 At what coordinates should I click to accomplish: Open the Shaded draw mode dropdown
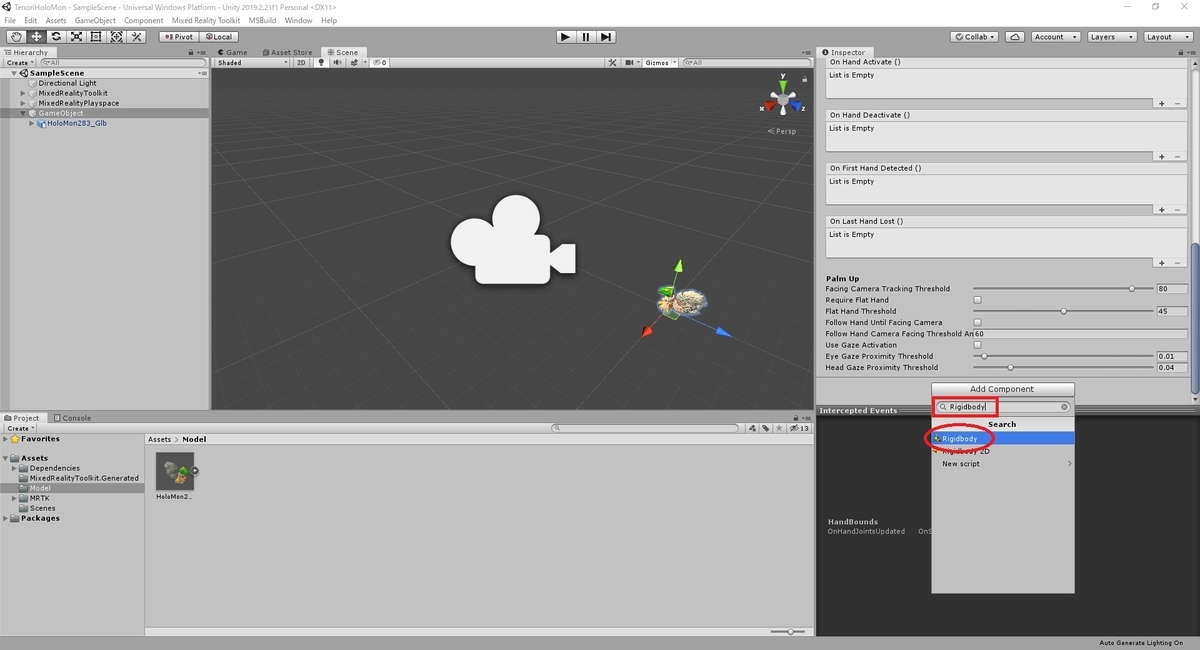click(x=252, y=62)
